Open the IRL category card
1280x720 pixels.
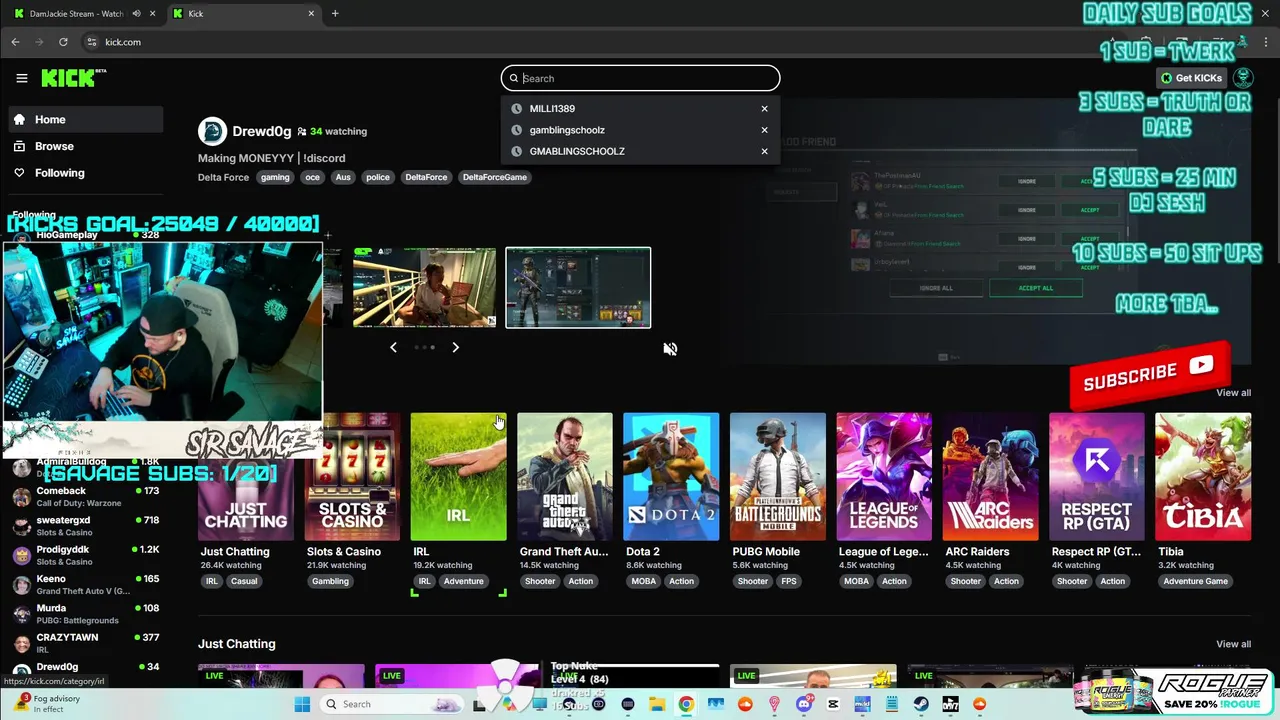(x=458, y=477)
